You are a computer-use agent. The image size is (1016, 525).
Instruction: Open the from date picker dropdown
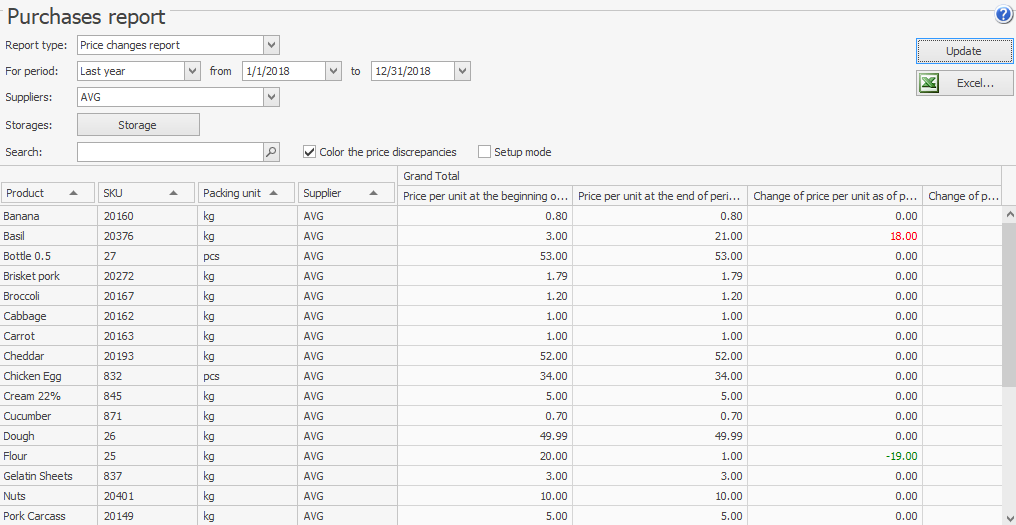point(333,71)
